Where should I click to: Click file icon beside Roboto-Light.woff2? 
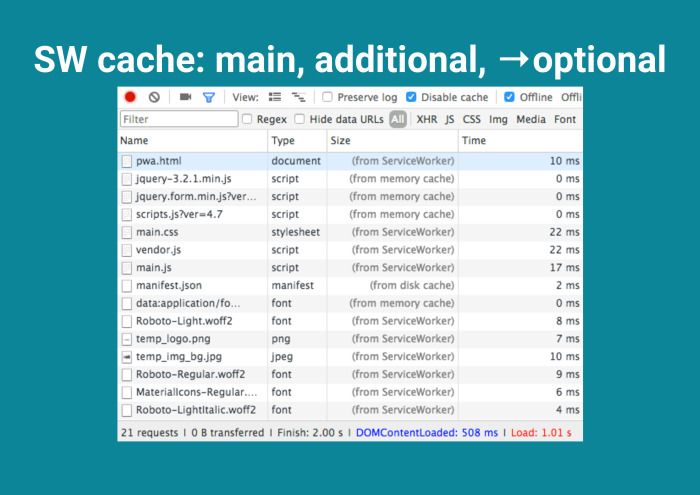click(127, 321)
